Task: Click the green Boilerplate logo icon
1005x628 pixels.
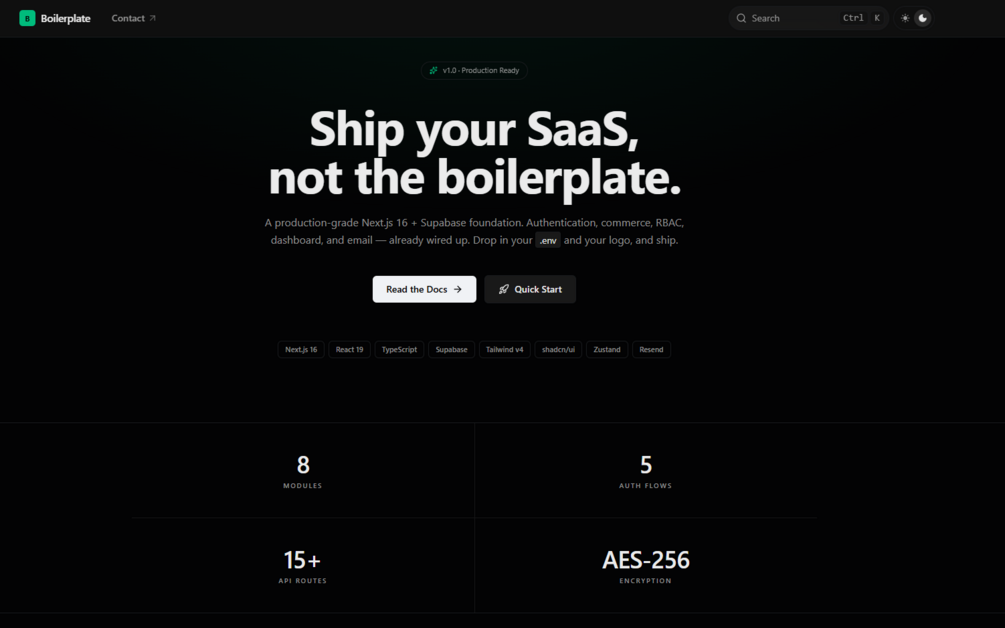Action: pos(27,18)
